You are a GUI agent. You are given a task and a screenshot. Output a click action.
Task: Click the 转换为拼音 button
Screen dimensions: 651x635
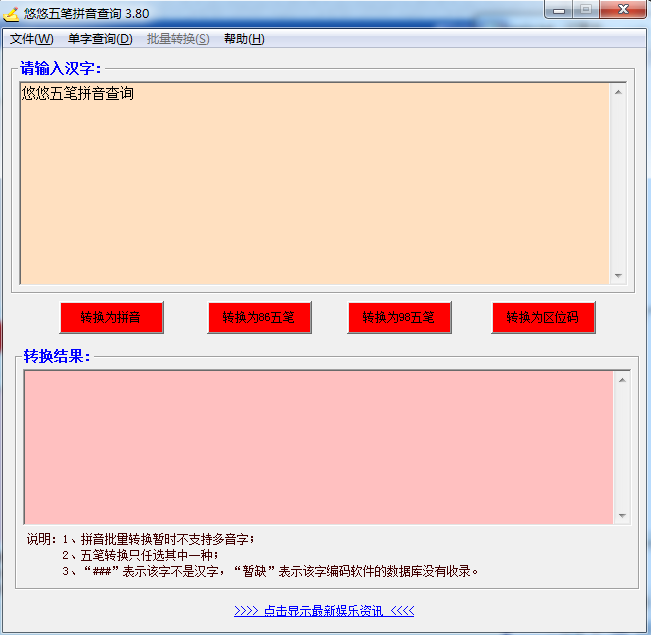111,318
